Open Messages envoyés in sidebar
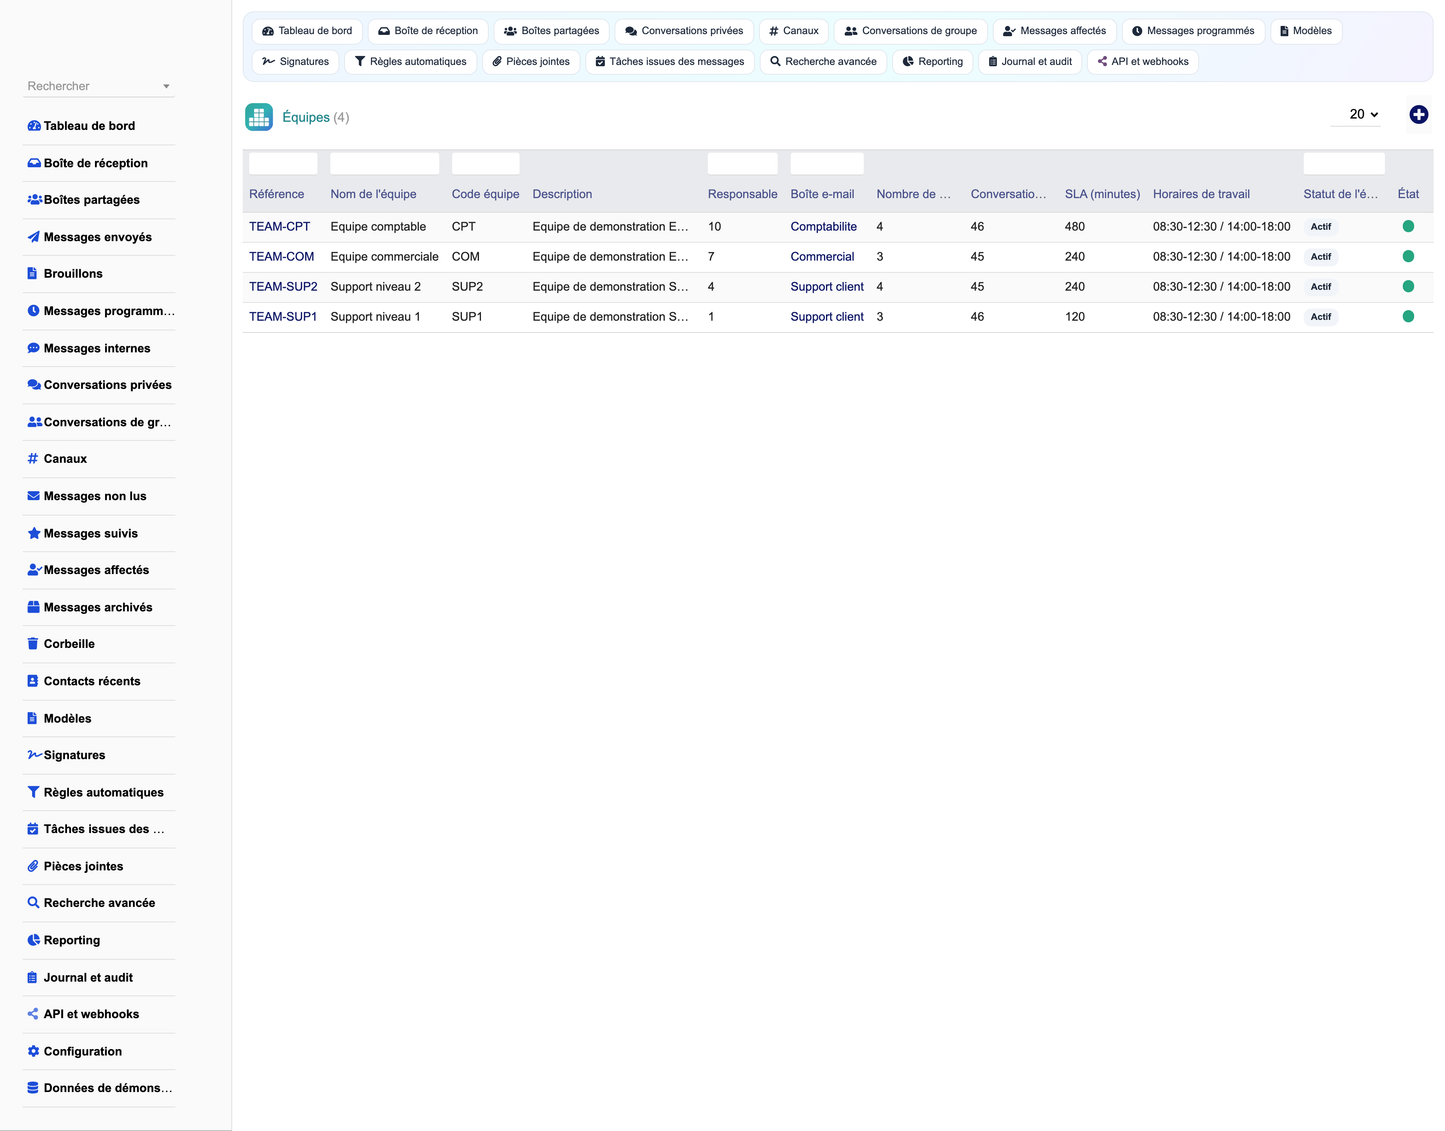Screen dimensions: 1445x1131 tap(99, 237)
